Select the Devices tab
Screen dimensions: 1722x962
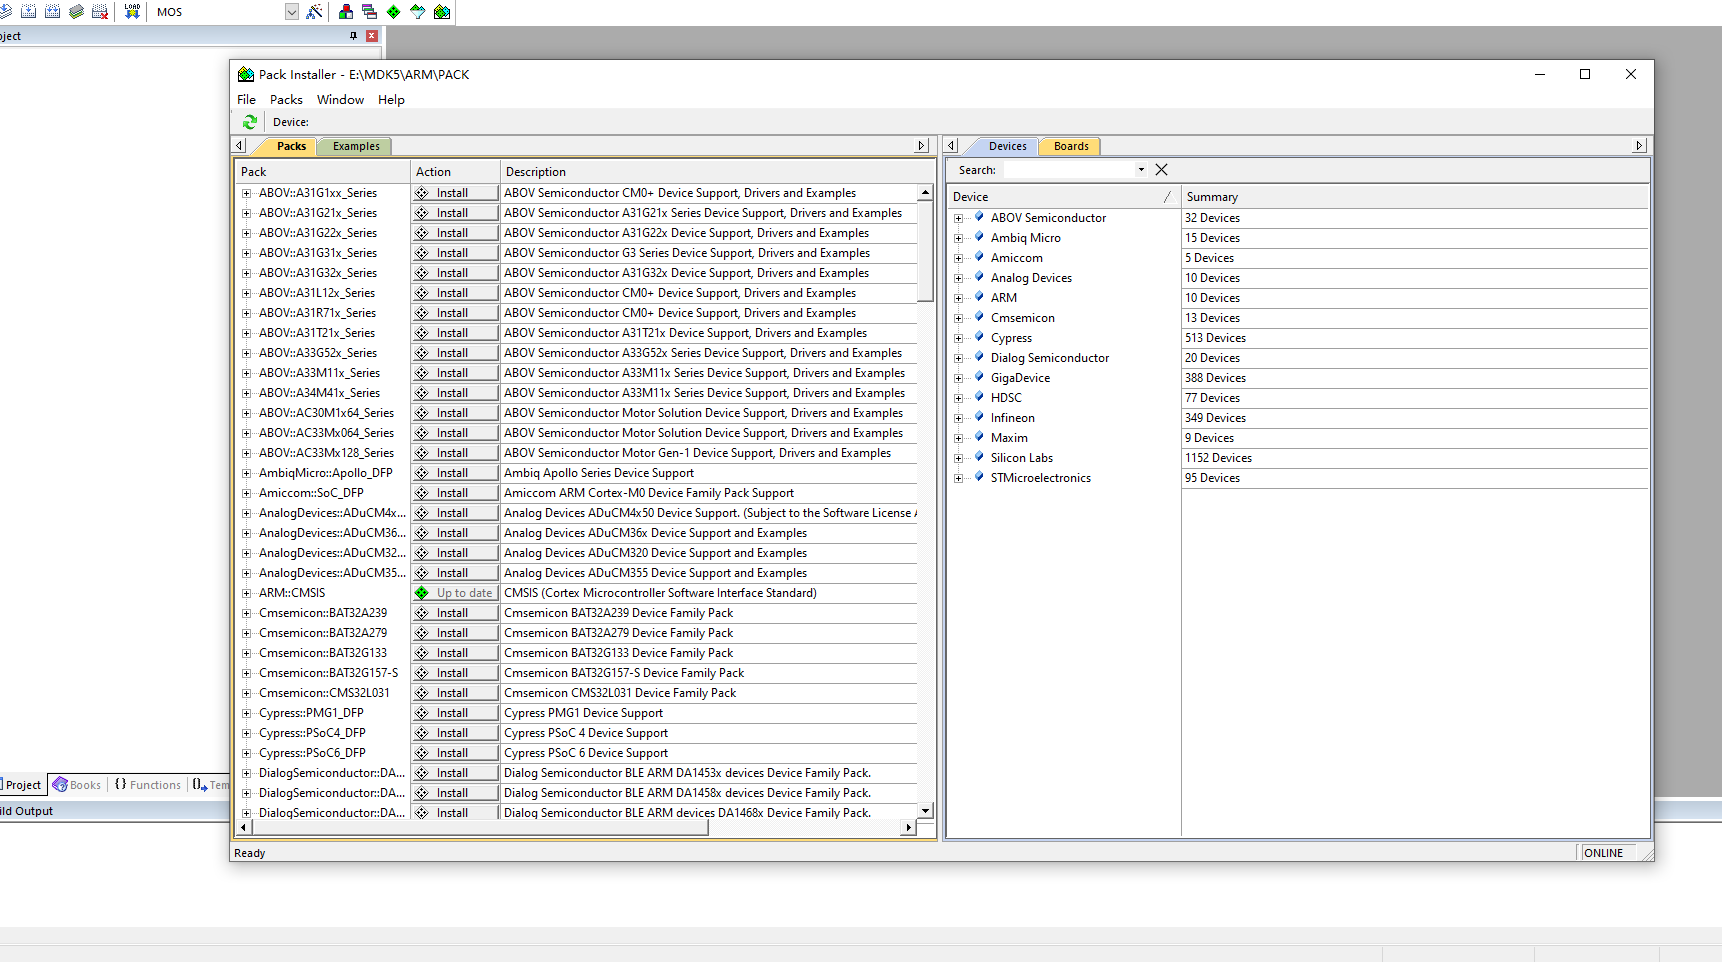[x=1007, y=146]
